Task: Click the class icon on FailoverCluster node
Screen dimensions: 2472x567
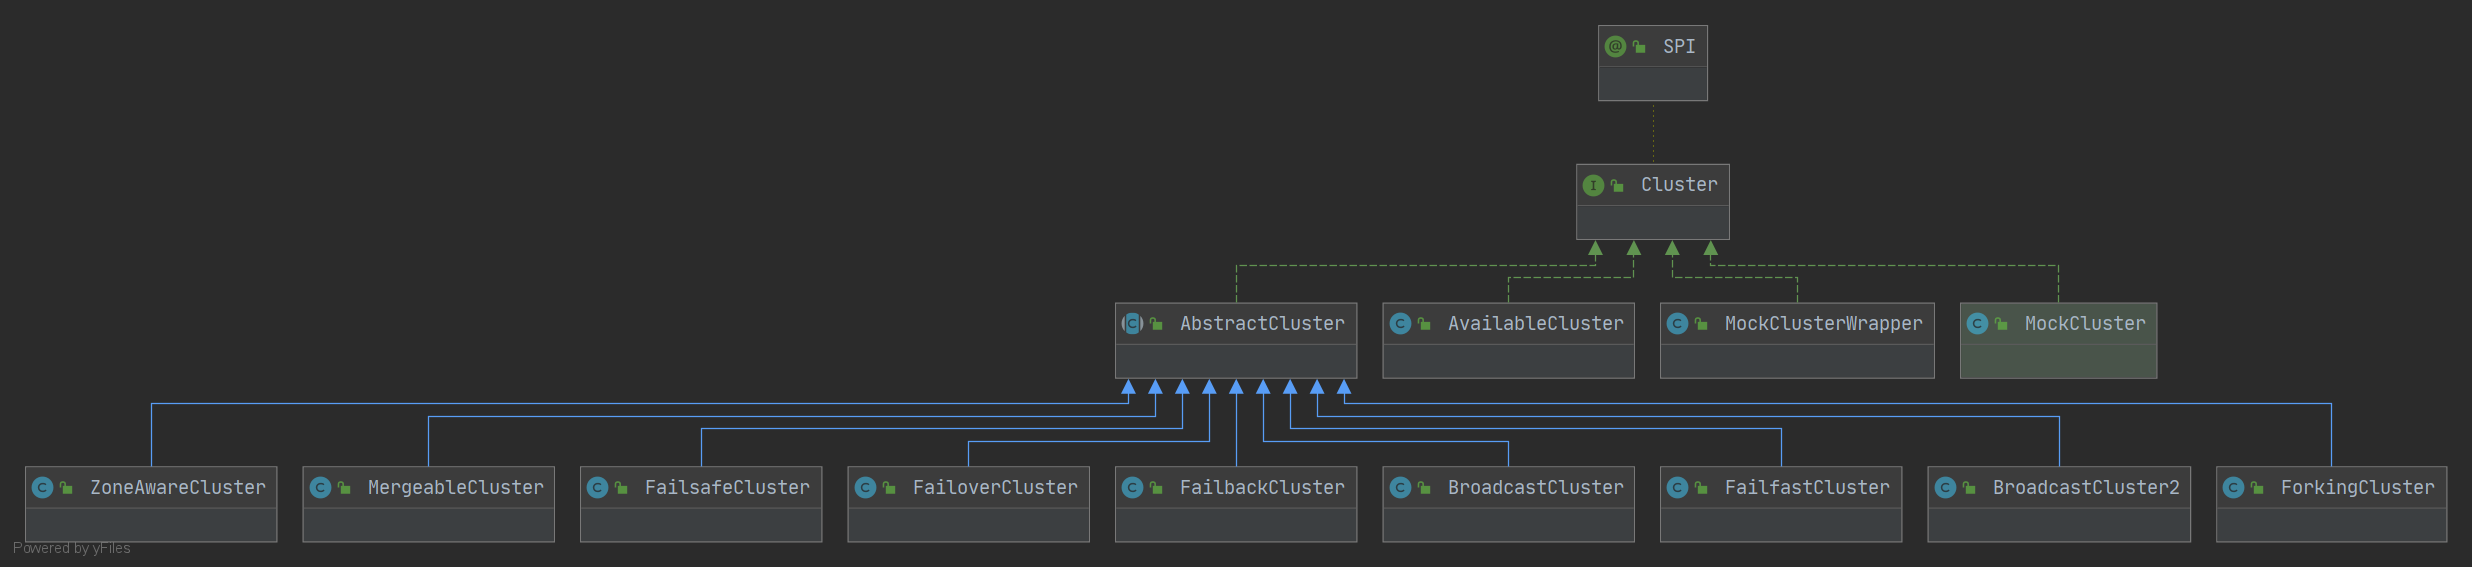Action: point(865,487)
